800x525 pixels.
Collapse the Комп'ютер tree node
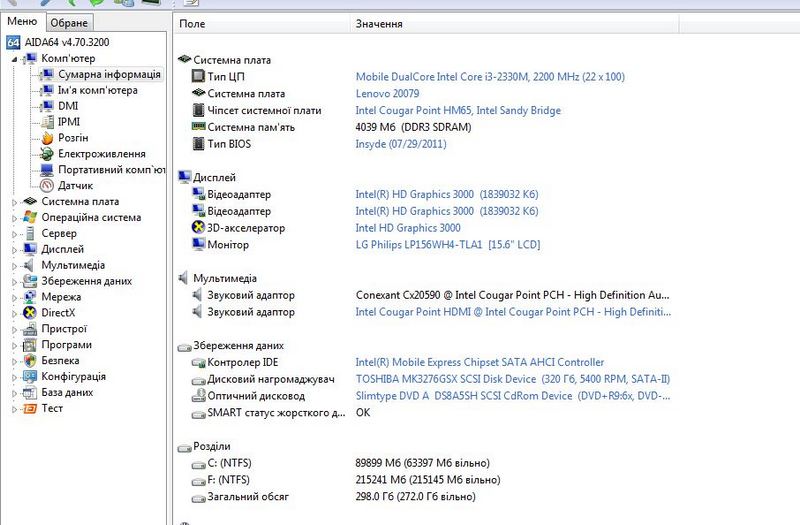point(14,59)
